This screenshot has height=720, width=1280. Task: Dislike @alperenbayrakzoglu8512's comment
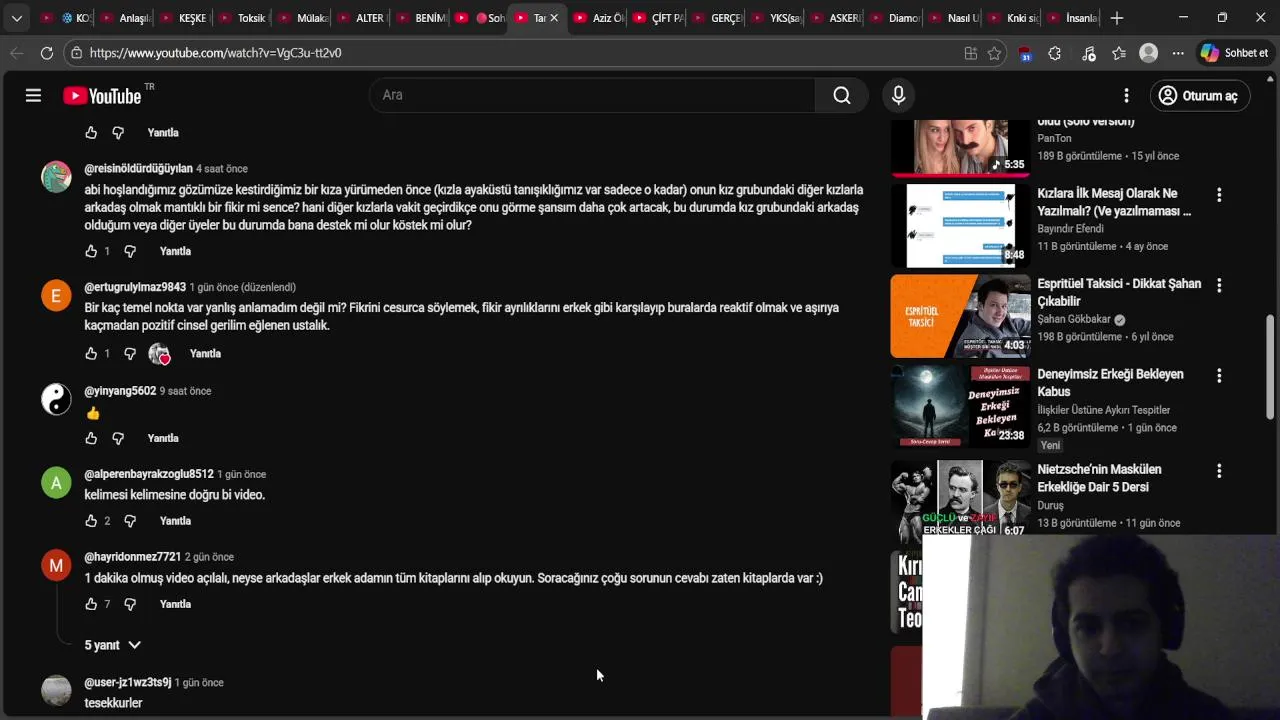(130, 521)
